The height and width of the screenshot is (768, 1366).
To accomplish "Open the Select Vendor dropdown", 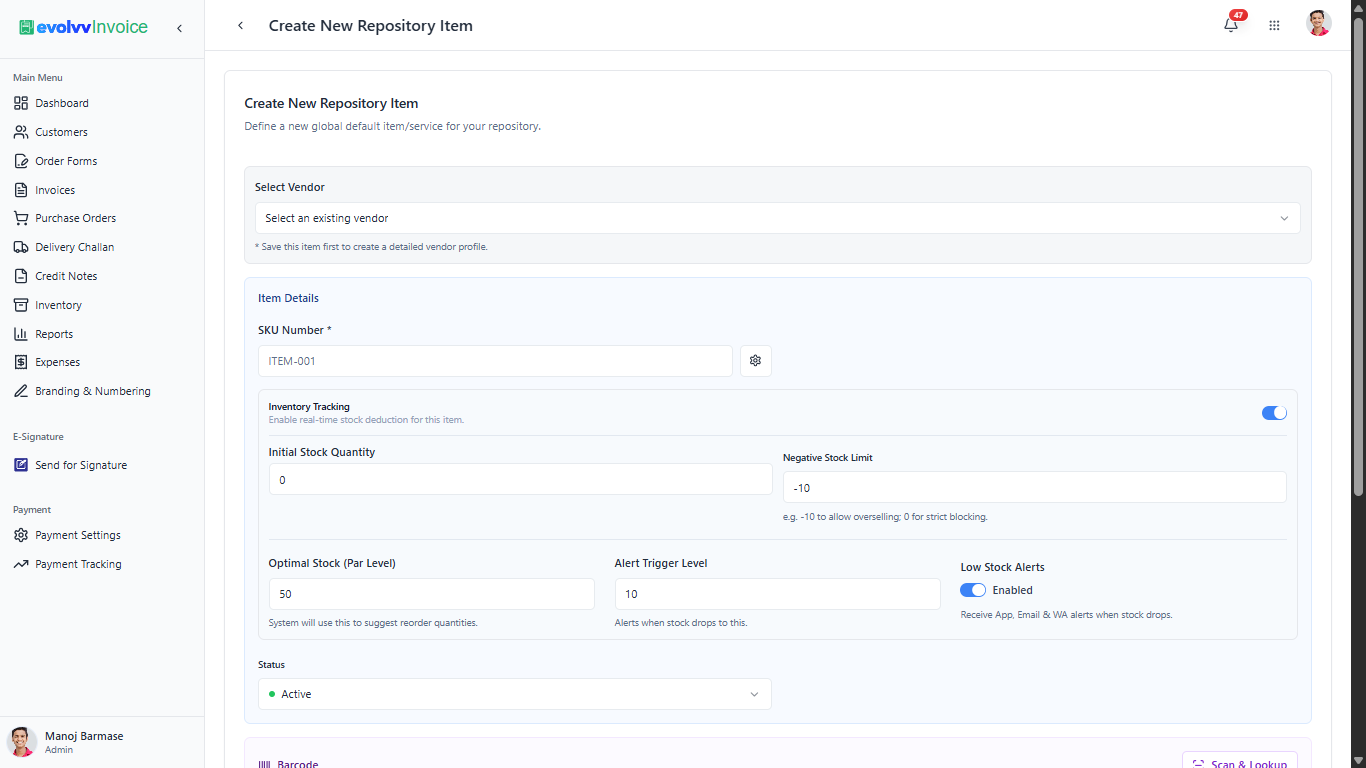I will pos(777,218).
